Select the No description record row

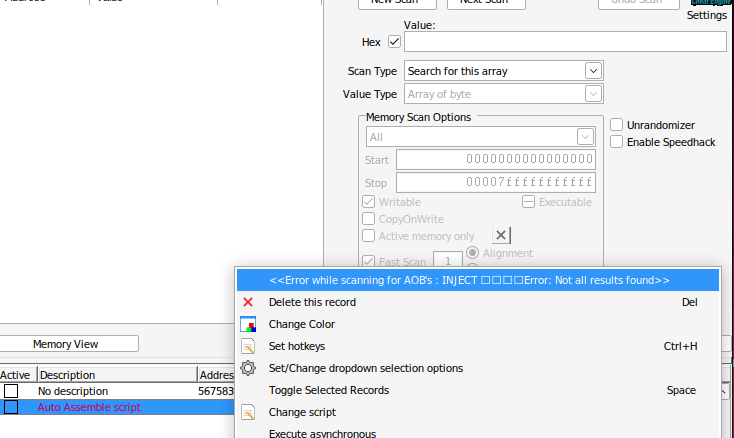117,391
